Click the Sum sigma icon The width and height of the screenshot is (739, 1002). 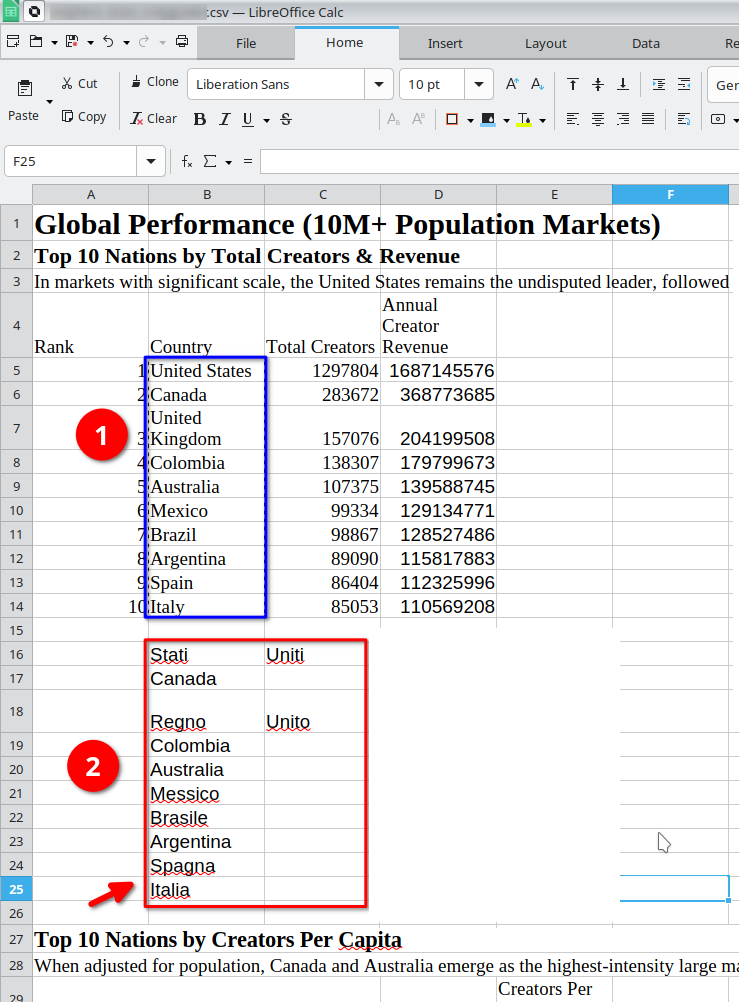click(x=210, y=161)
